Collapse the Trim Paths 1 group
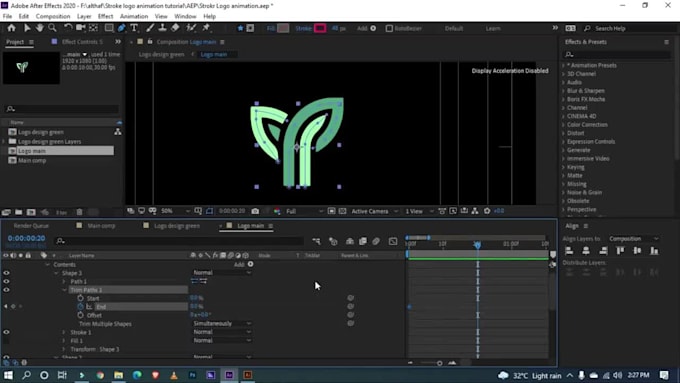Screen dimensions: 680x383 pos(64,290)
